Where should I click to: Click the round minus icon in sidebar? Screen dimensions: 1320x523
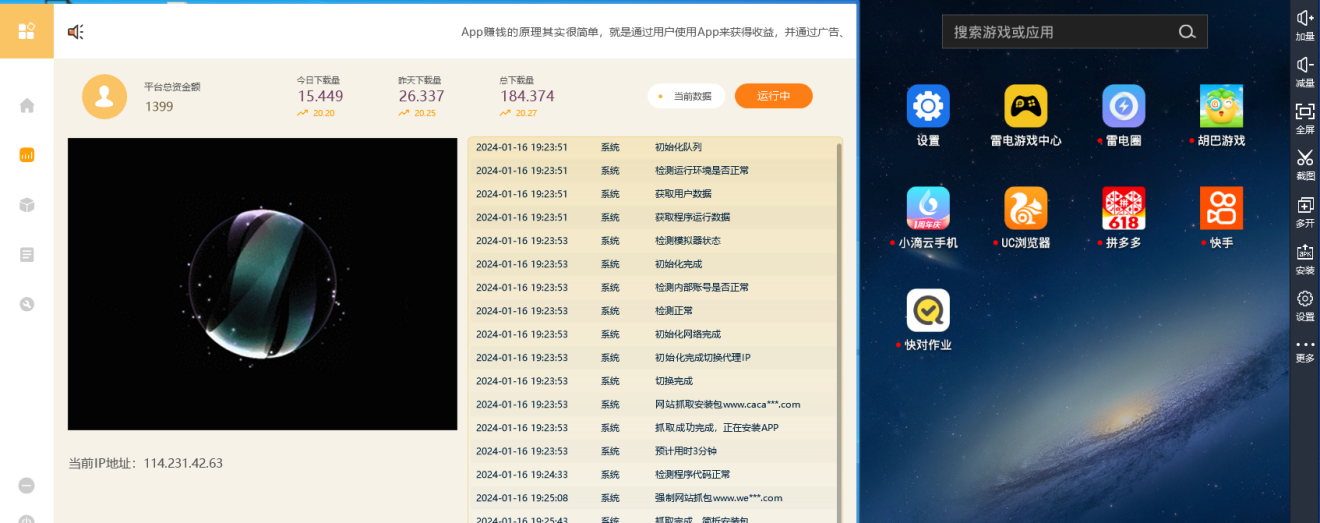[x=27, y=485]
